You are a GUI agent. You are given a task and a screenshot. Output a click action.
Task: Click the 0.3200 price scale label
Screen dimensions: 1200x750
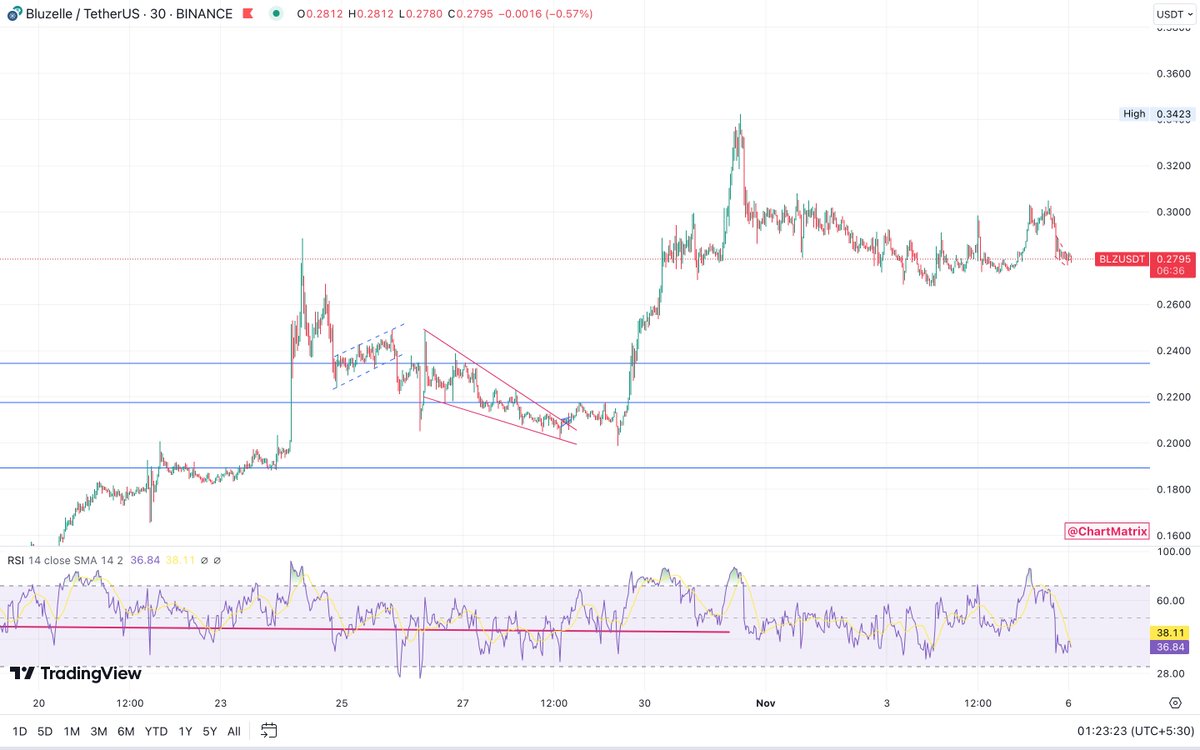1172,166
